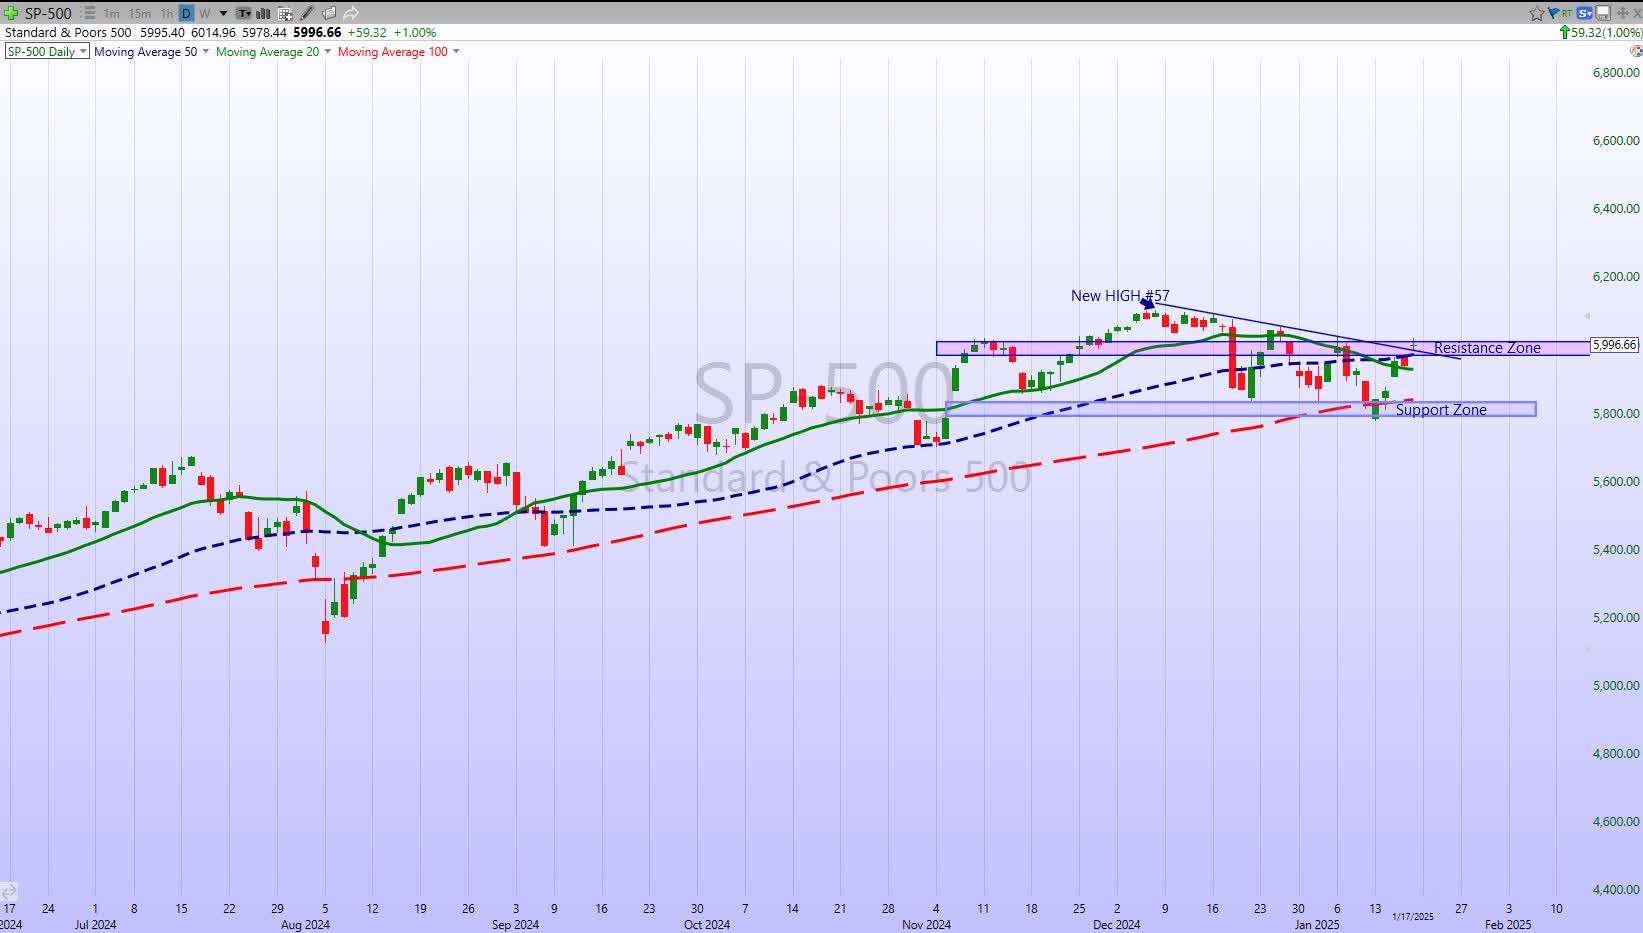Open the chart folder icon
This screenshot has height=933, width=1643.
pos(329,13)
